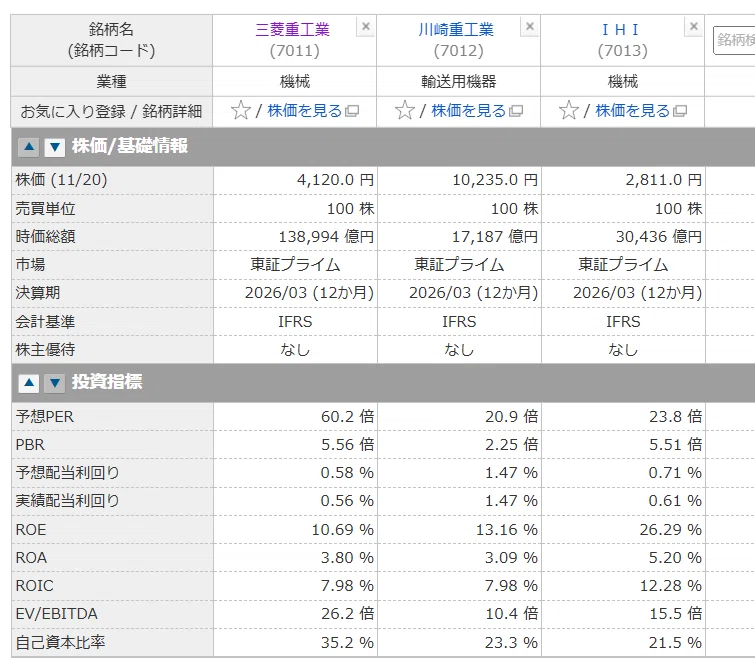The image size is (755, 664).
Task: Select stock code (7011) text
Action: 295,51
